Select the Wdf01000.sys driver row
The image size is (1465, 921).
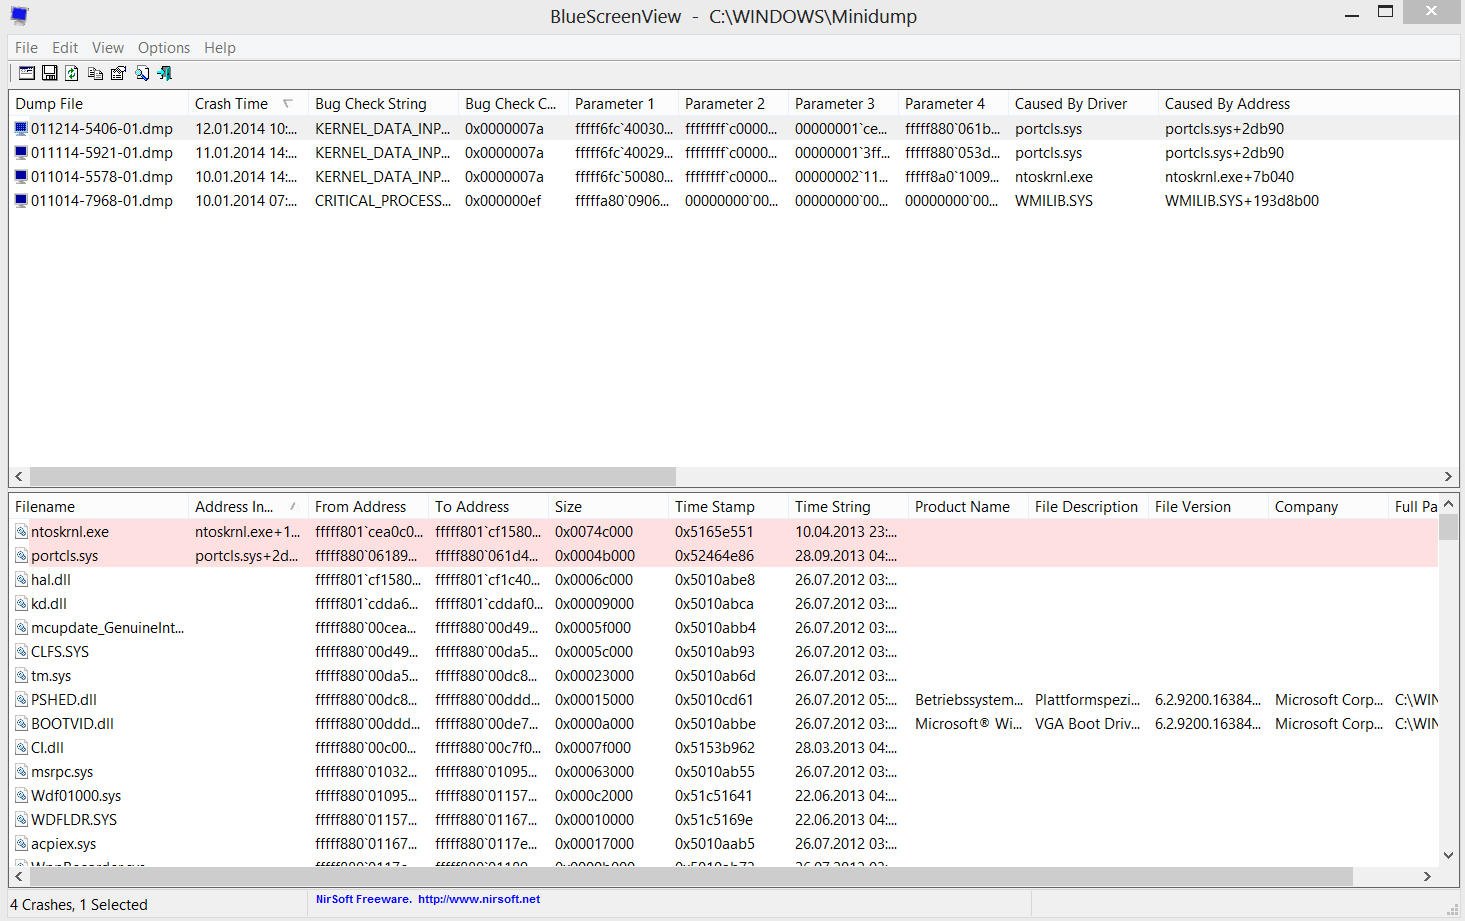[x=724, y=795]
